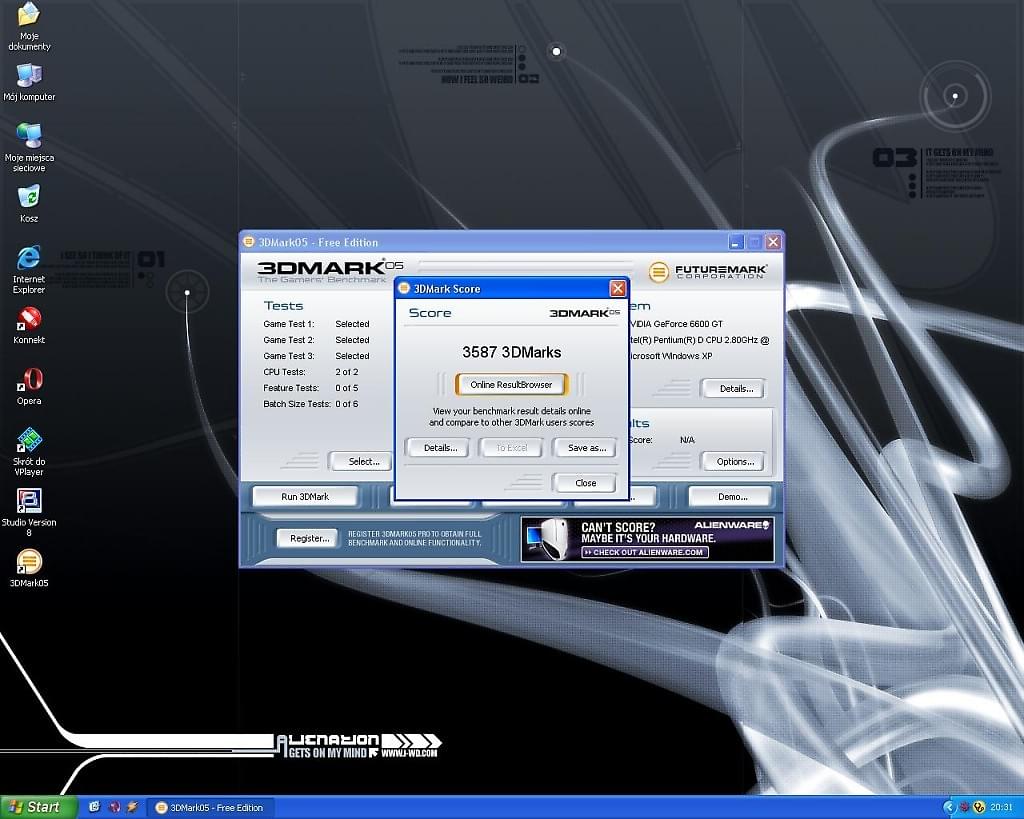Click the 3587 3DMarks score text
Screen dimensions: 1024x819
point(512,353)
